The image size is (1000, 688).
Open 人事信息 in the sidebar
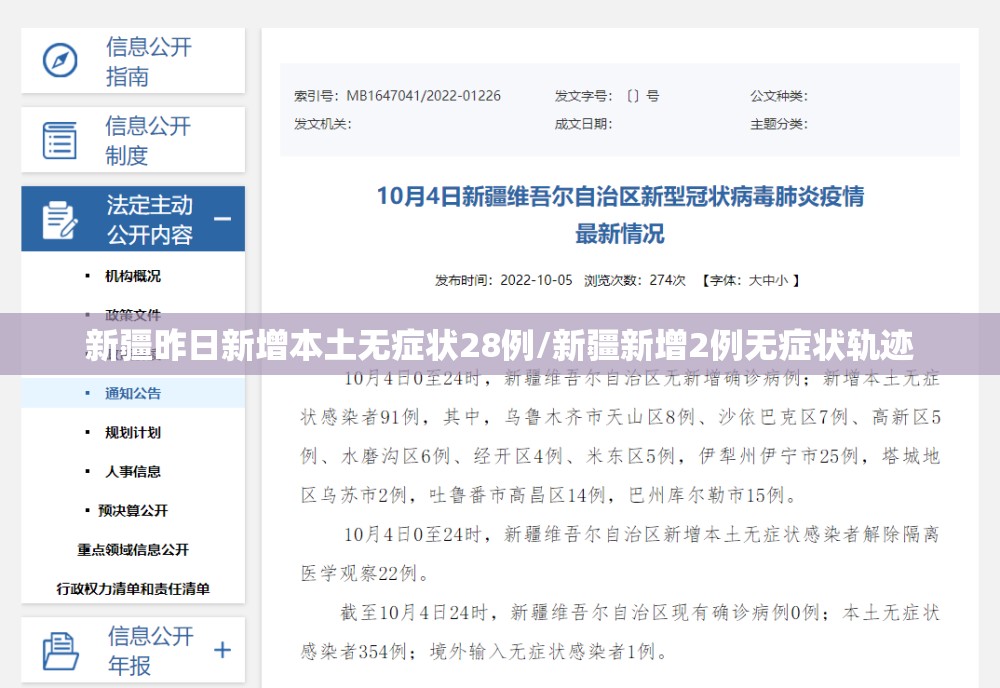coord(133,471)
